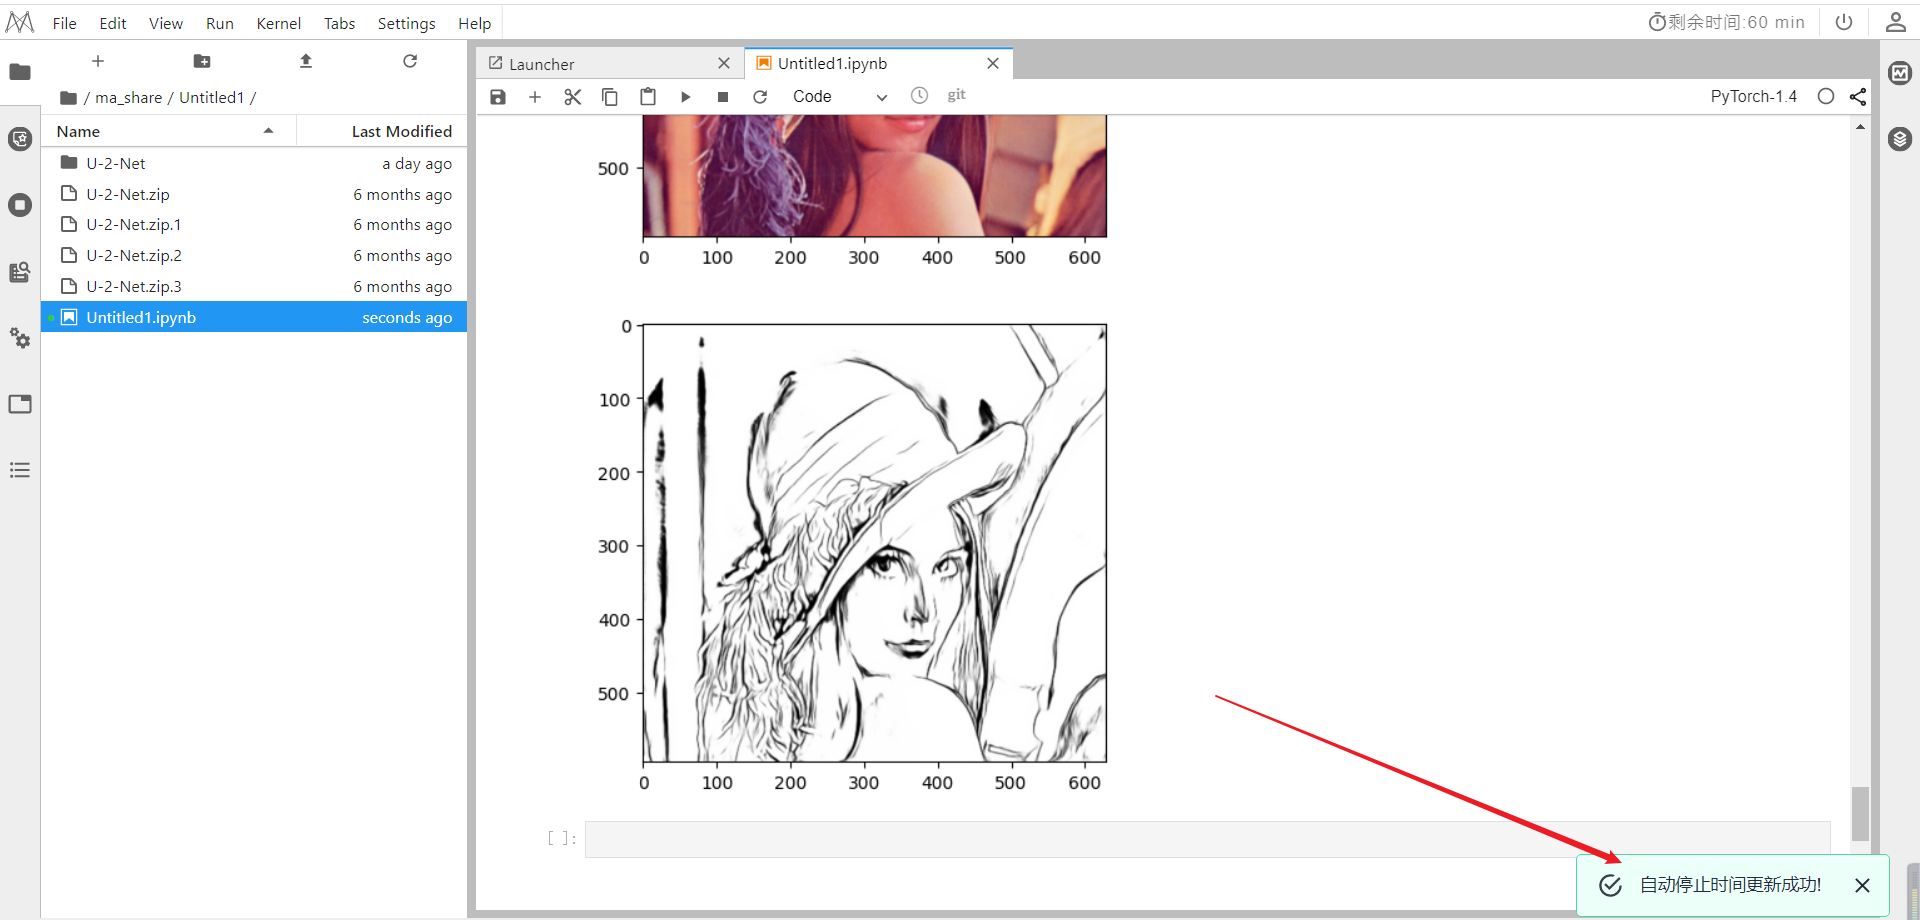Open the table of contents sidebar icon
The height and width of the screenshot is (920, 1920).
pos(20,470)
